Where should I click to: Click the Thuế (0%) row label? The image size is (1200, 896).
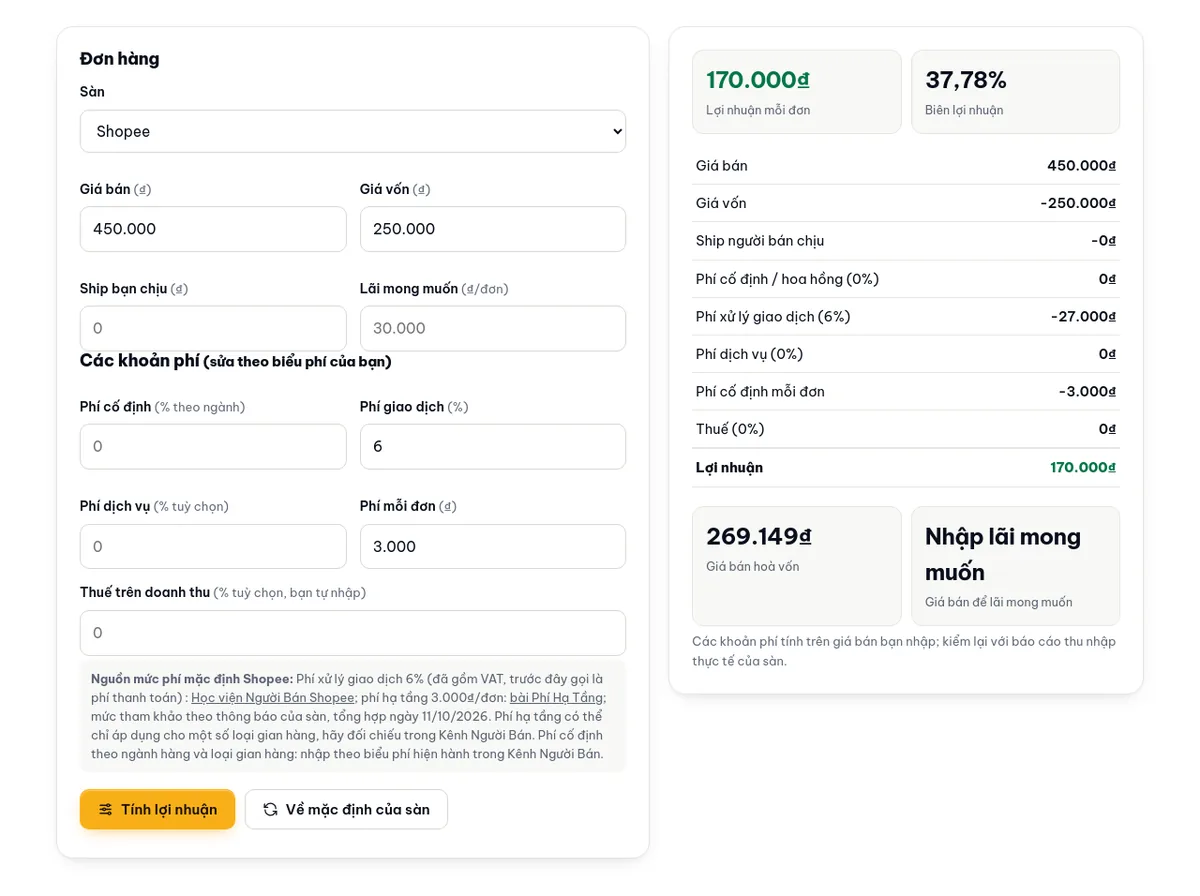click(x=730, y=429)
